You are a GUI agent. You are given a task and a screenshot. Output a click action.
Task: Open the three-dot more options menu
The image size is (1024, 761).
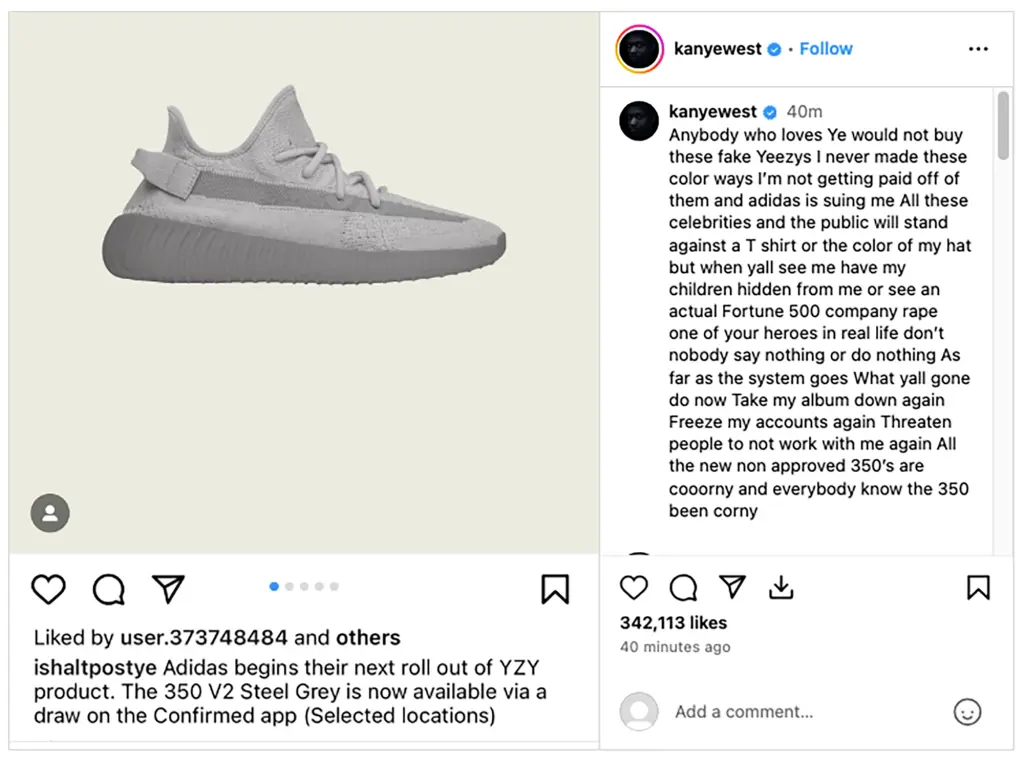(978, 49)
